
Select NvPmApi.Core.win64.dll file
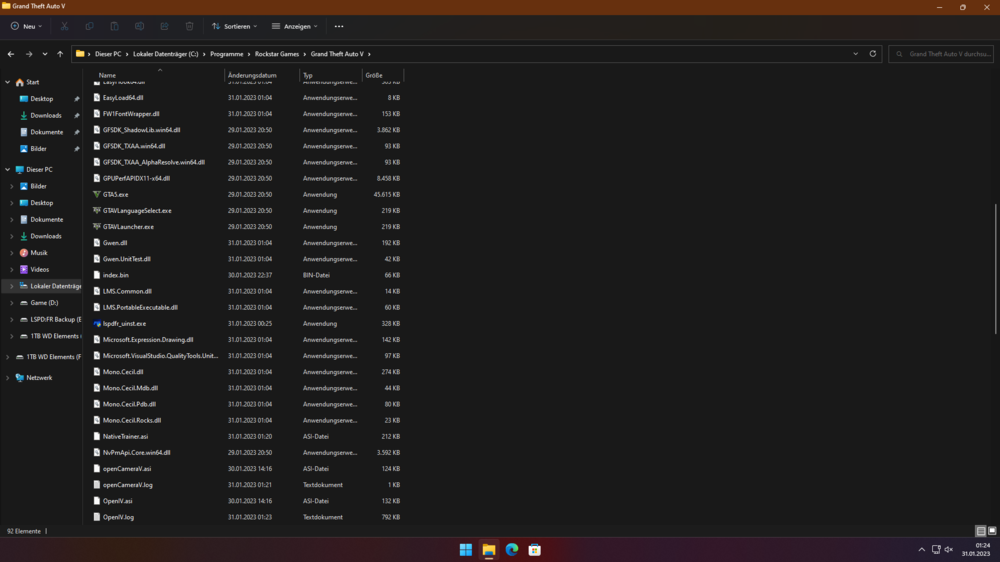pyautogui.click(x=136, y=452)
